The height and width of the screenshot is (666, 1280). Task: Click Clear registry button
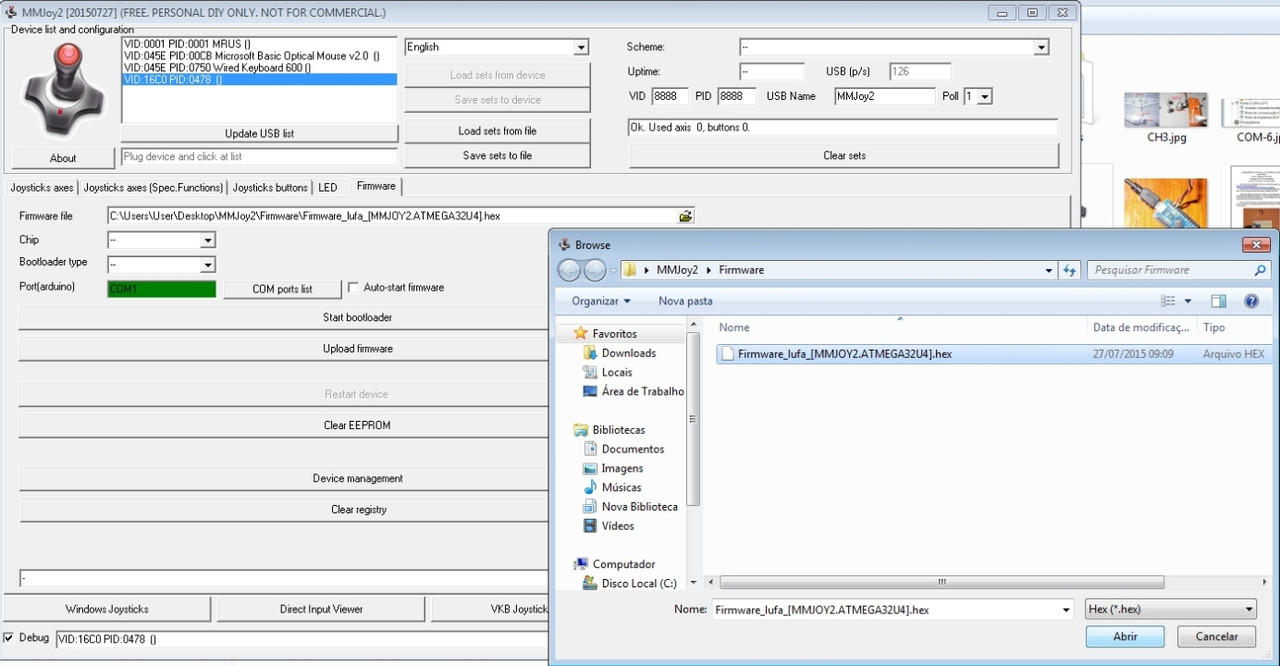tap(357, 510)
